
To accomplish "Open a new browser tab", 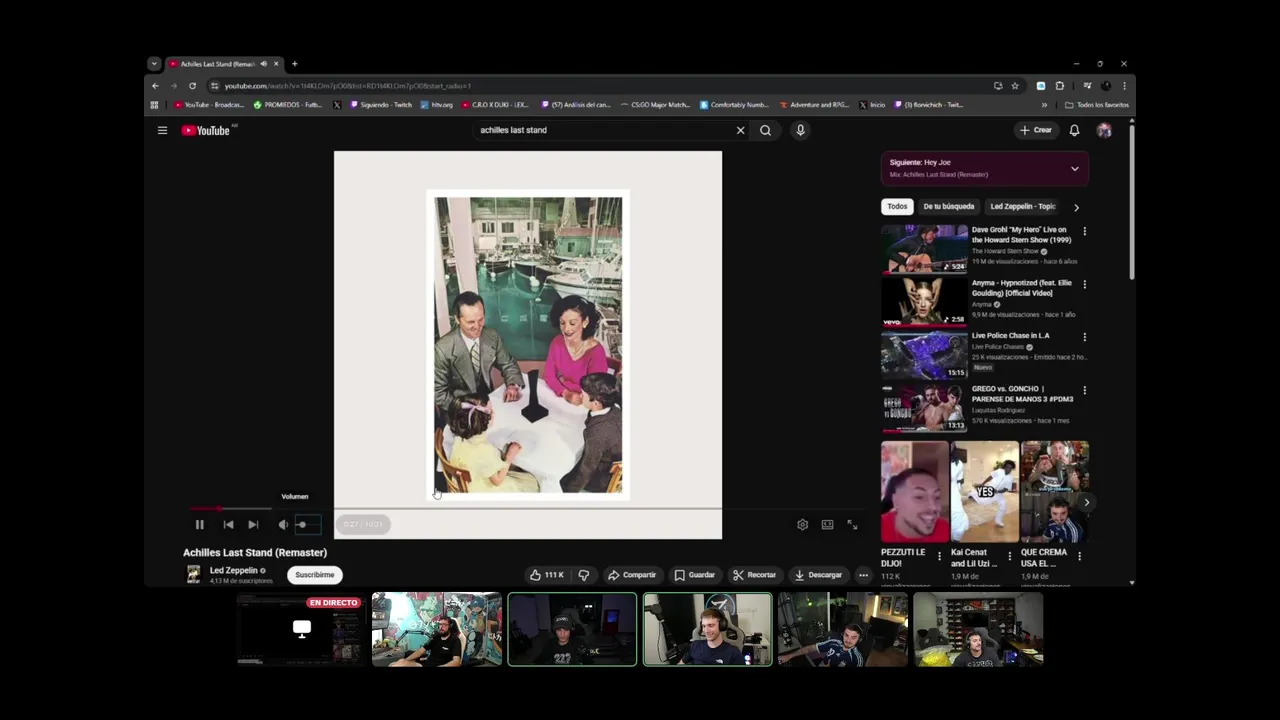I will click(x=294, y=64).
